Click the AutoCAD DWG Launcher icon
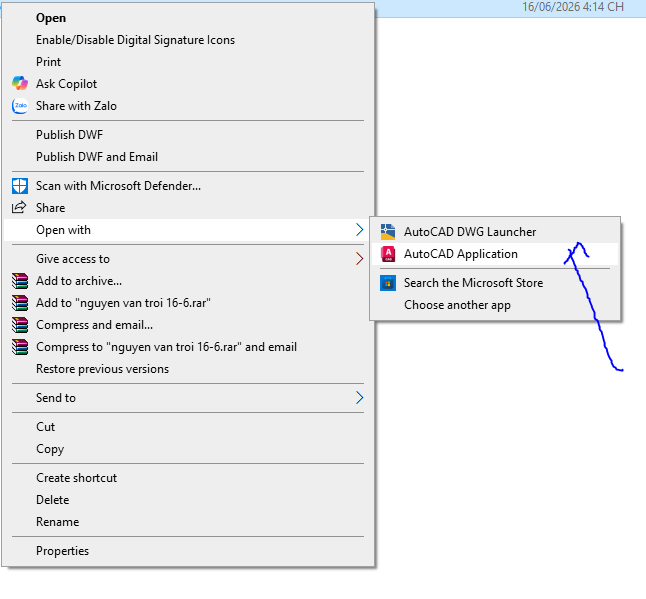646x599 pixels. (388, 232)
